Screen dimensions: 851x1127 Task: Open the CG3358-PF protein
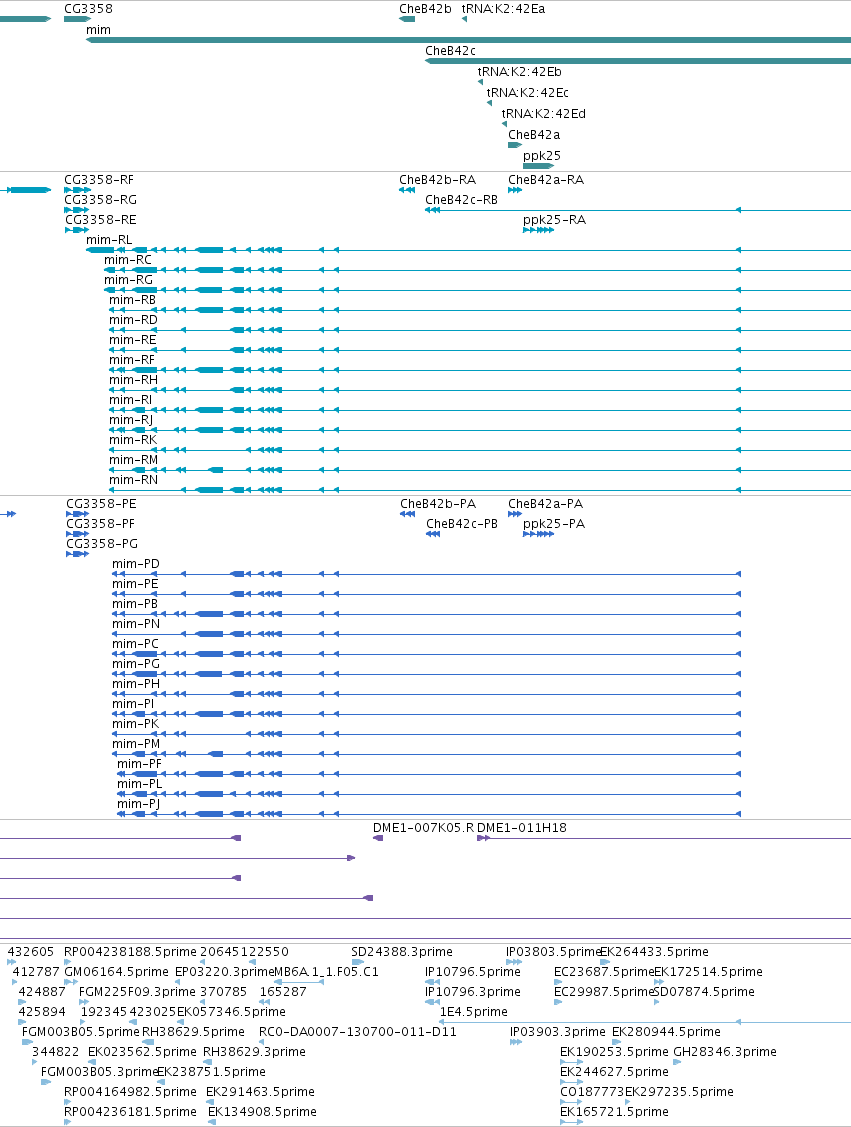click(x=101, y=524)
